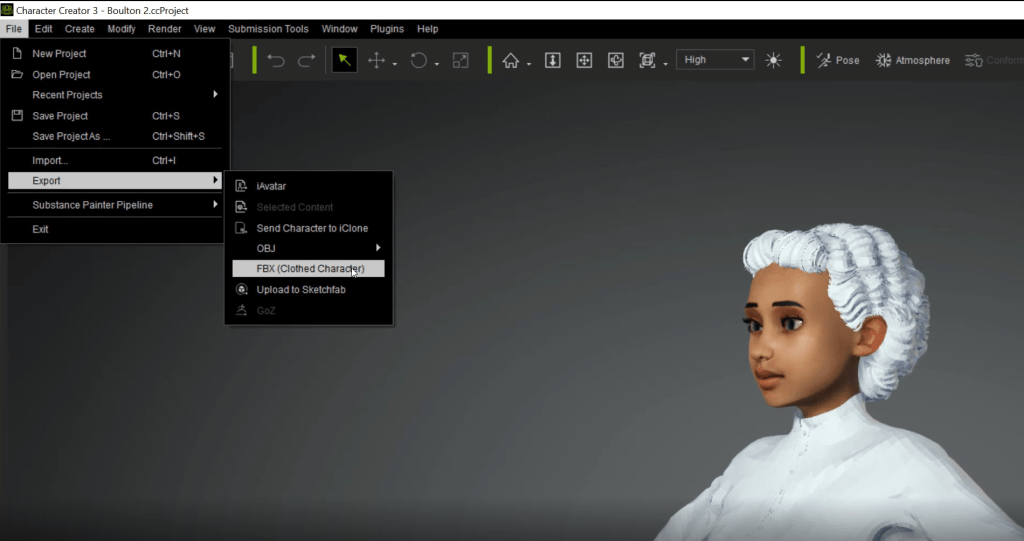This screenshot has width=1024, height=541.
Task: Open the Render menu
Action: pos(165,29)
